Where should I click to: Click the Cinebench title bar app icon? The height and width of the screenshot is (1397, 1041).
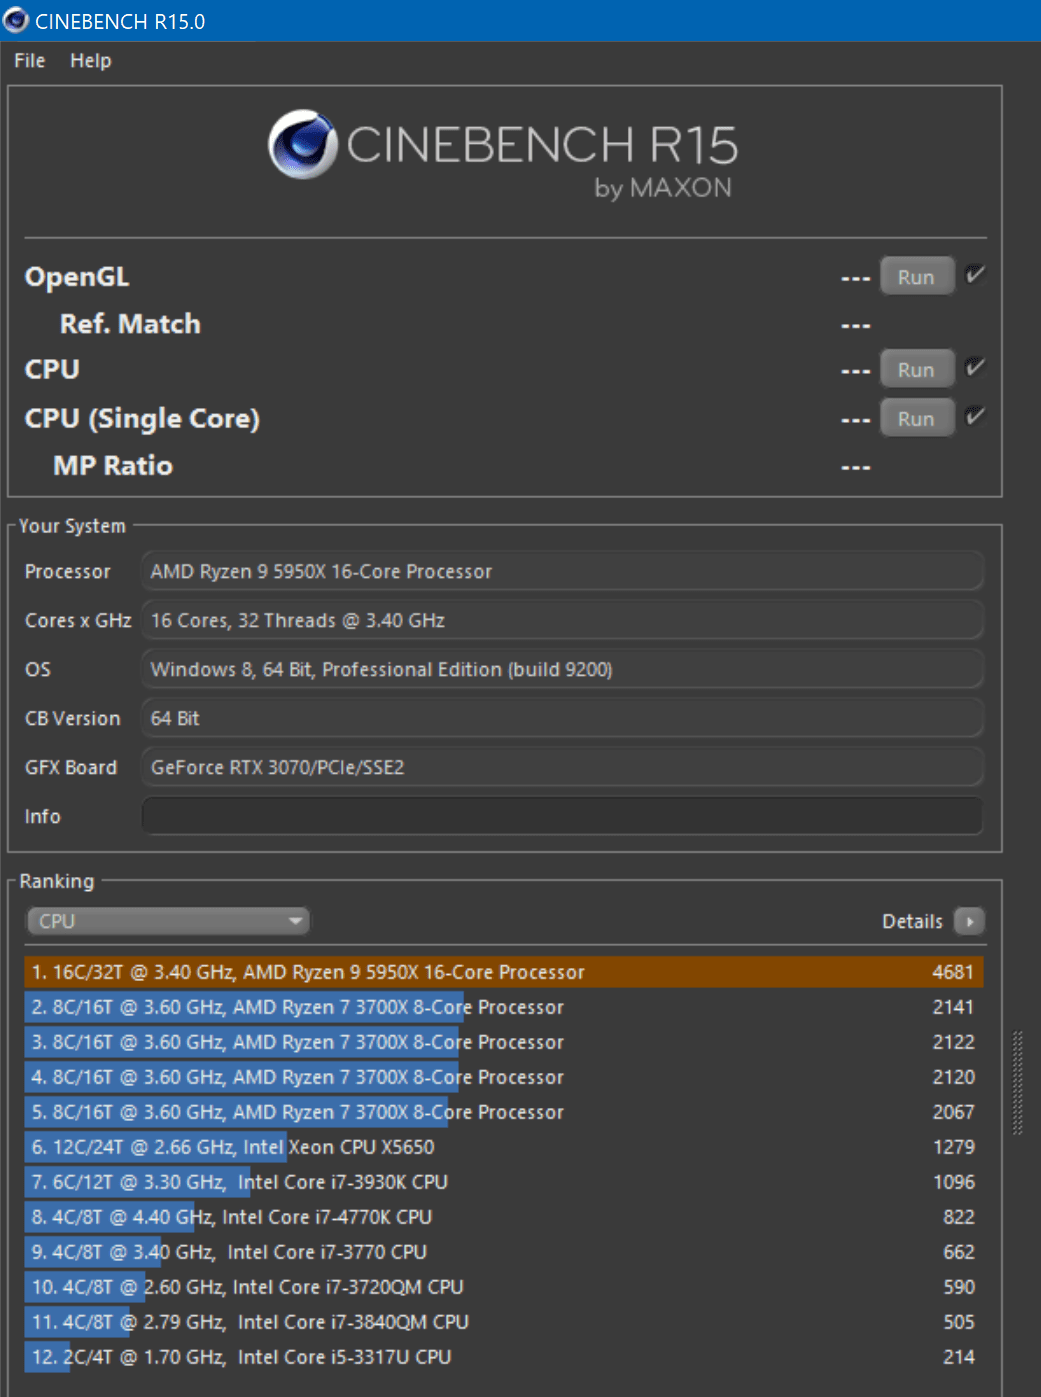[16, 20]
